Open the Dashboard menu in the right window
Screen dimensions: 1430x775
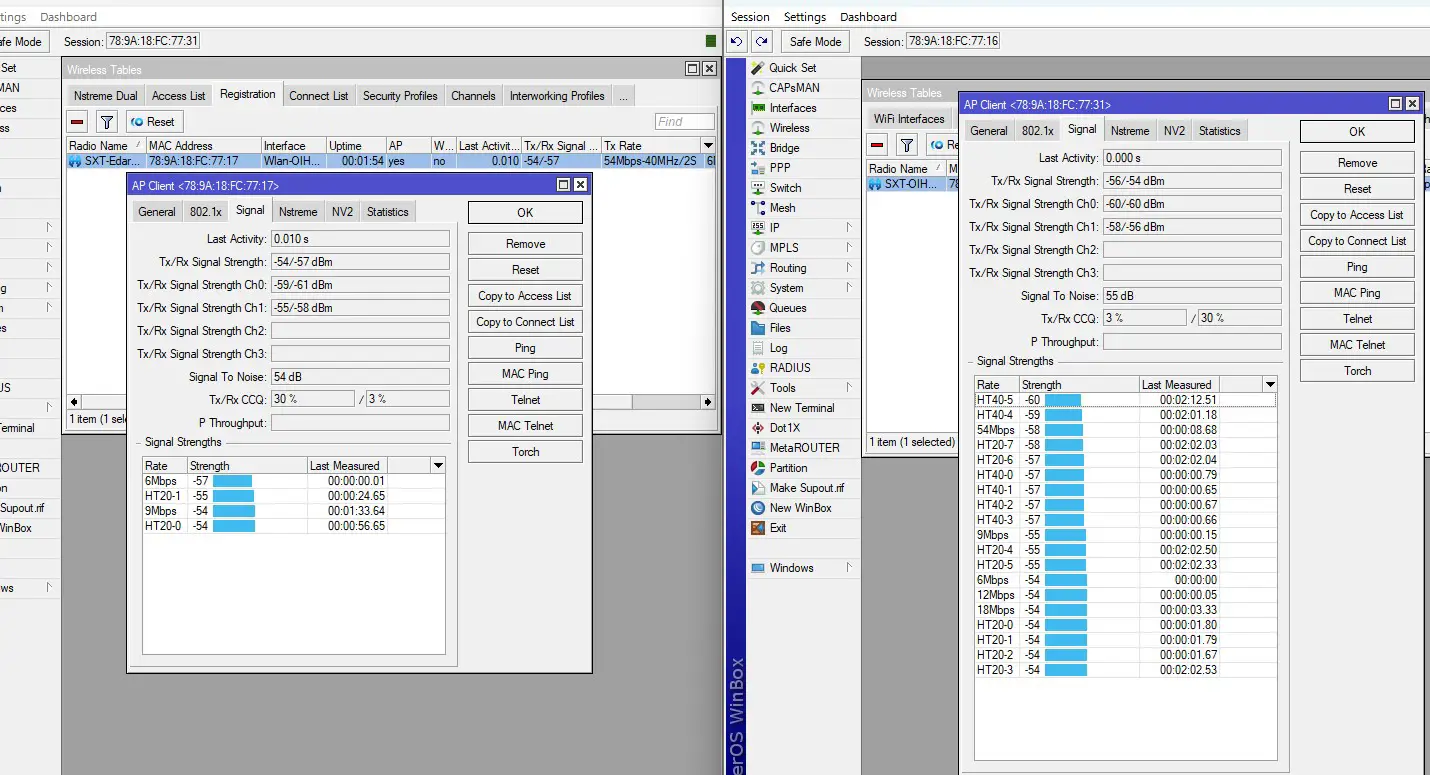click(x=868, y=17)
